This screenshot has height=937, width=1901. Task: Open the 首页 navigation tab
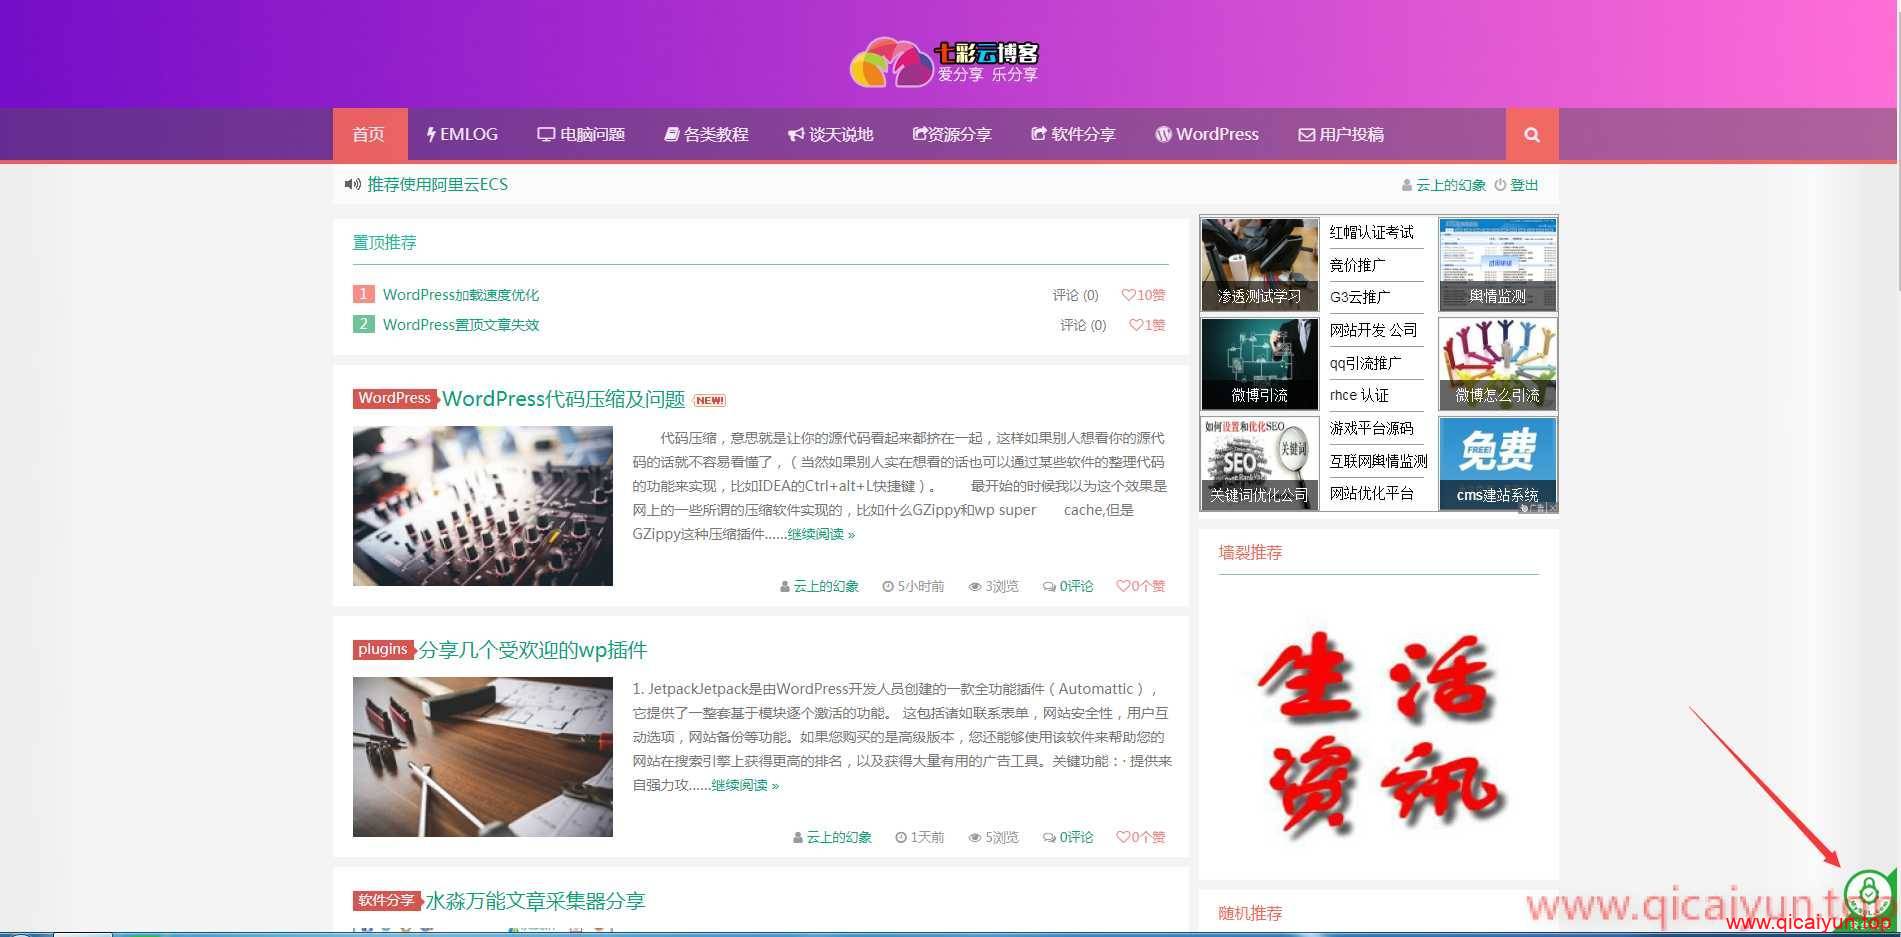point(369,135)
